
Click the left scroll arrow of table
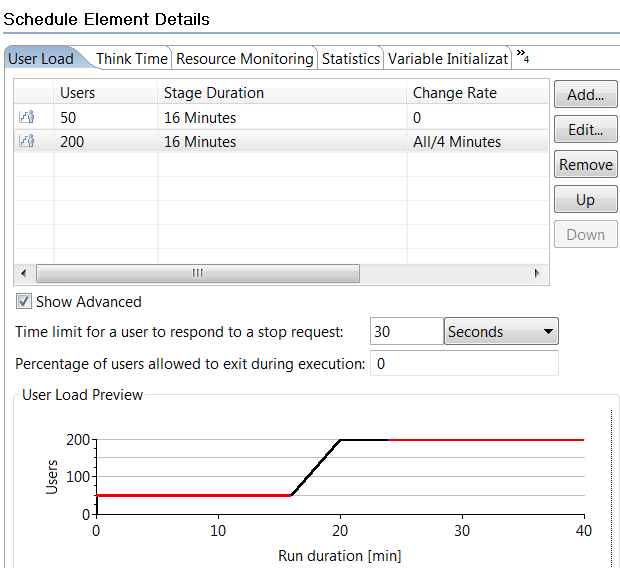coord(24,273)
